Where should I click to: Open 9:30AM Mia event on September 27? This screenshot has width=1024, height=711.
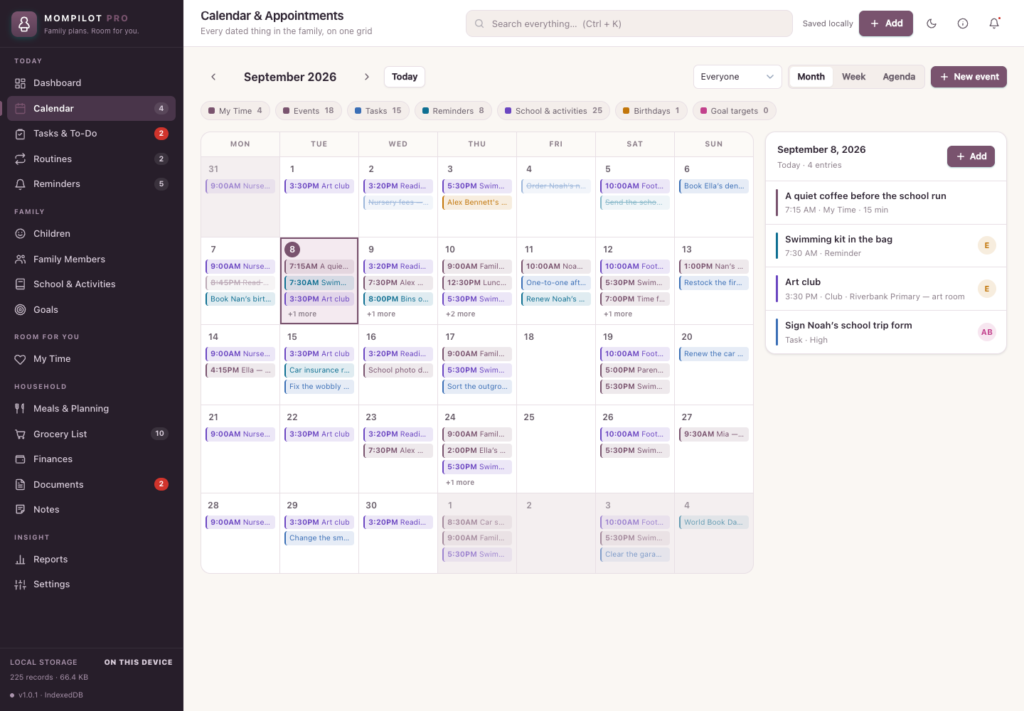pos(714,434)
